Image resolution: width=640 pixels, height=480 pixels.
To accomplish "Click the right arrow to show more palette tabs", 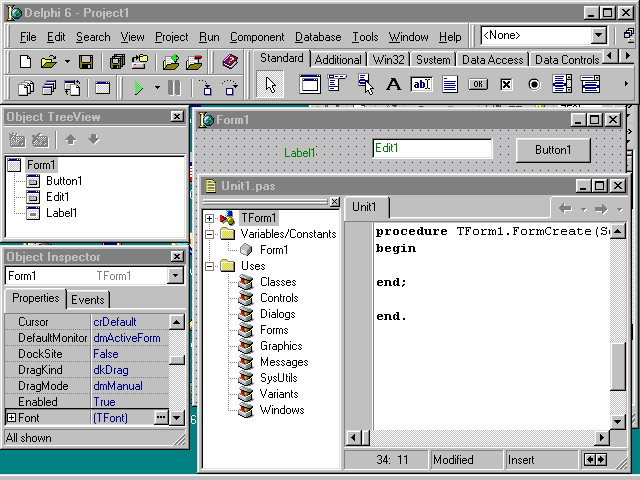I will 627,55.
